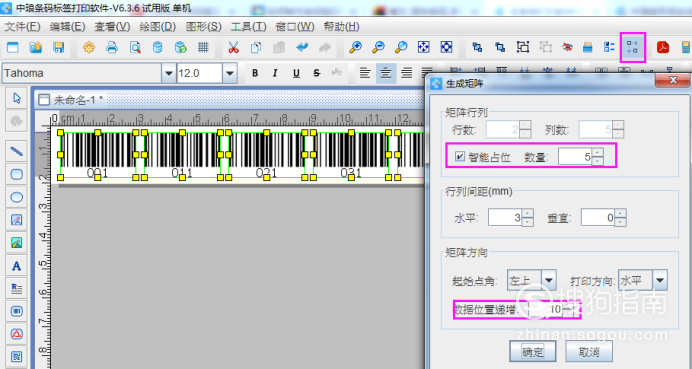Screen dimensions: 692x369
Task: Toggle Bold formatting button
Action: point(255,73)
